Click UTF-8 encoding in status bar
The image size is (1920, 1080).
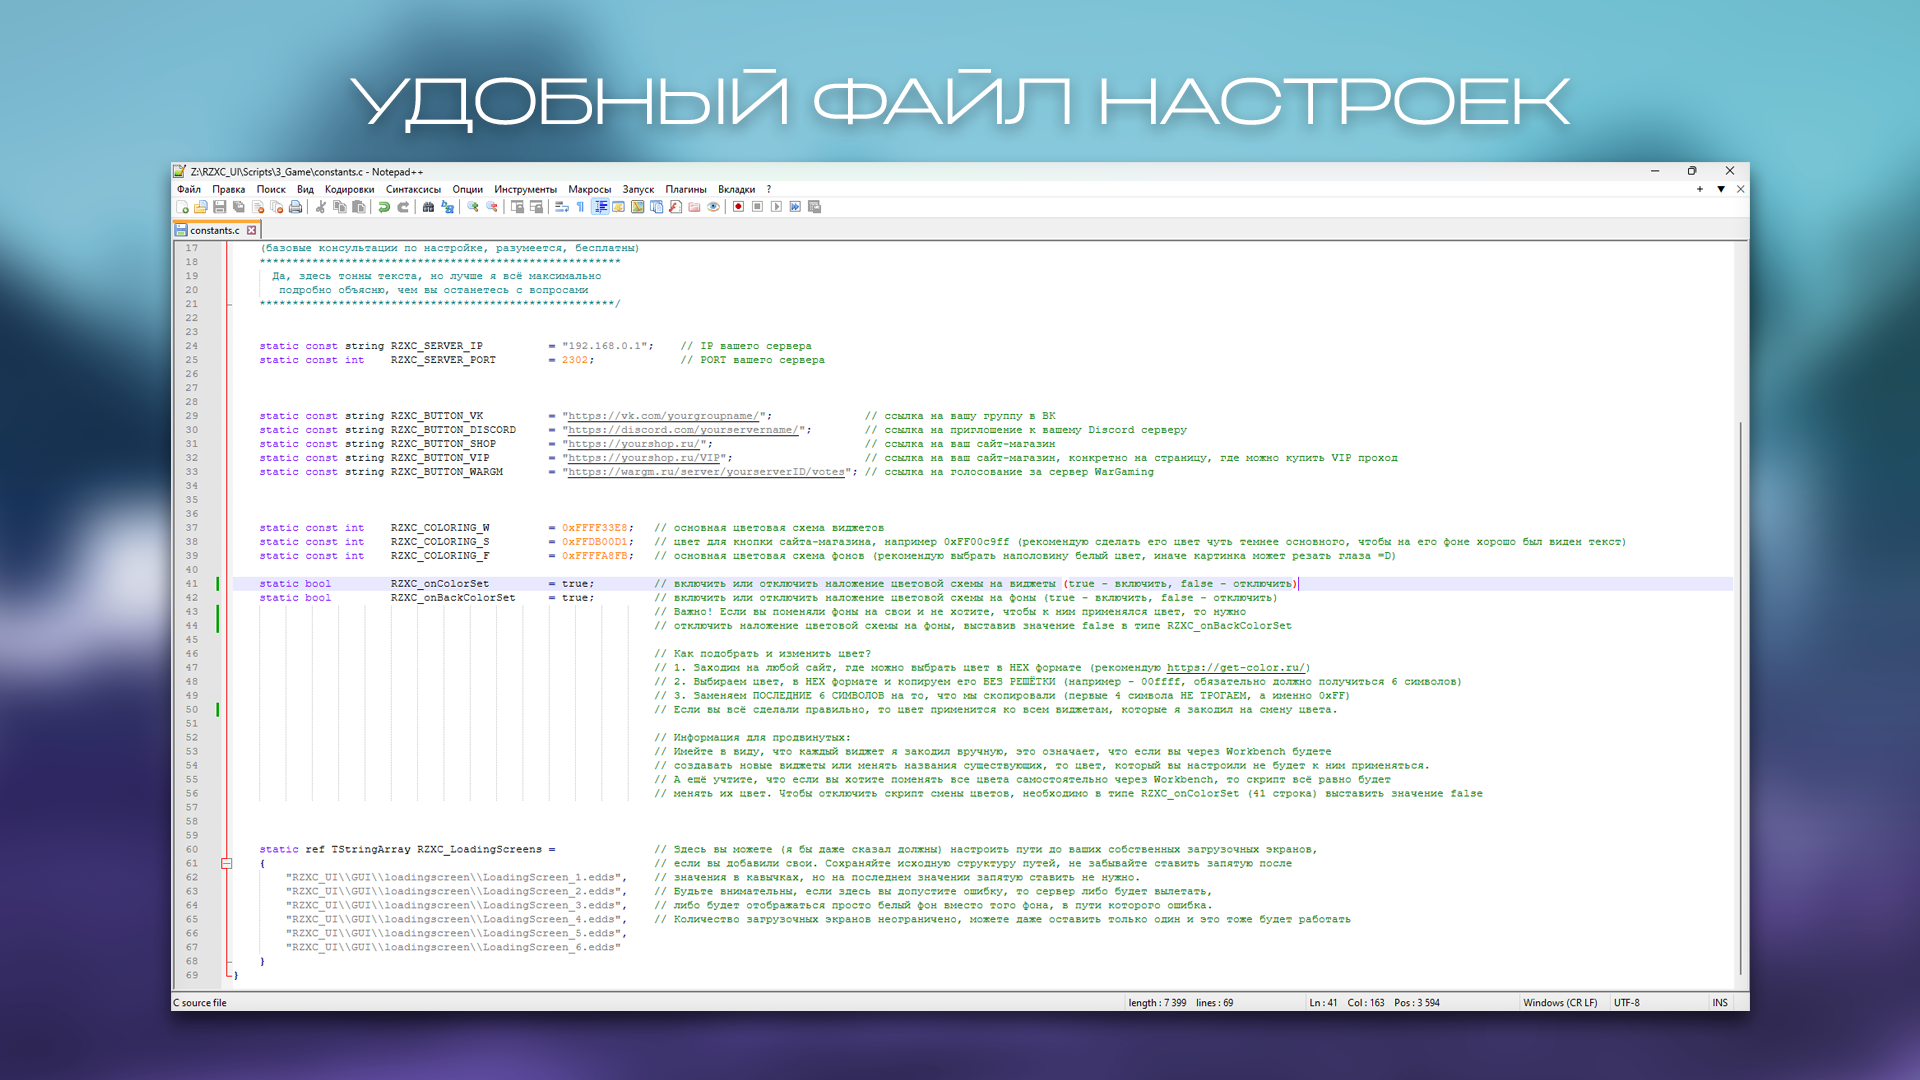pyautogui.click(x=1627, y=1003)
